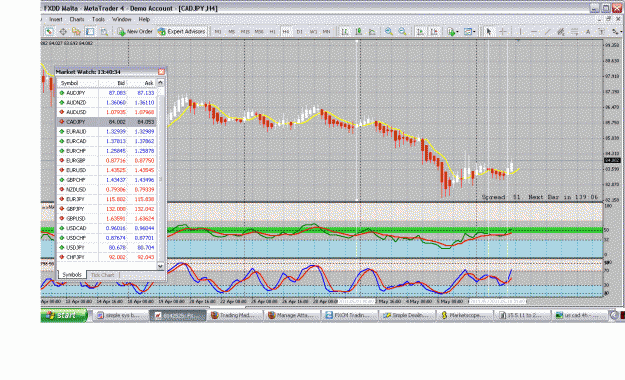This screenshot has height=380, width=625.
Task: Switch chart to M30 timeframe
Action: pyautogui.click(x=259, y=32)
